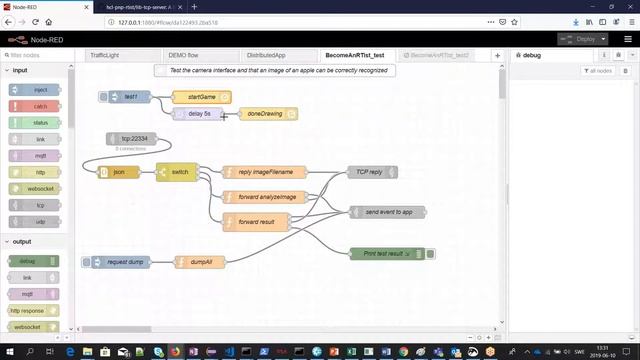The image size is (640, 360).
Task: Select the catch node in palette
Action: point(34,106)
